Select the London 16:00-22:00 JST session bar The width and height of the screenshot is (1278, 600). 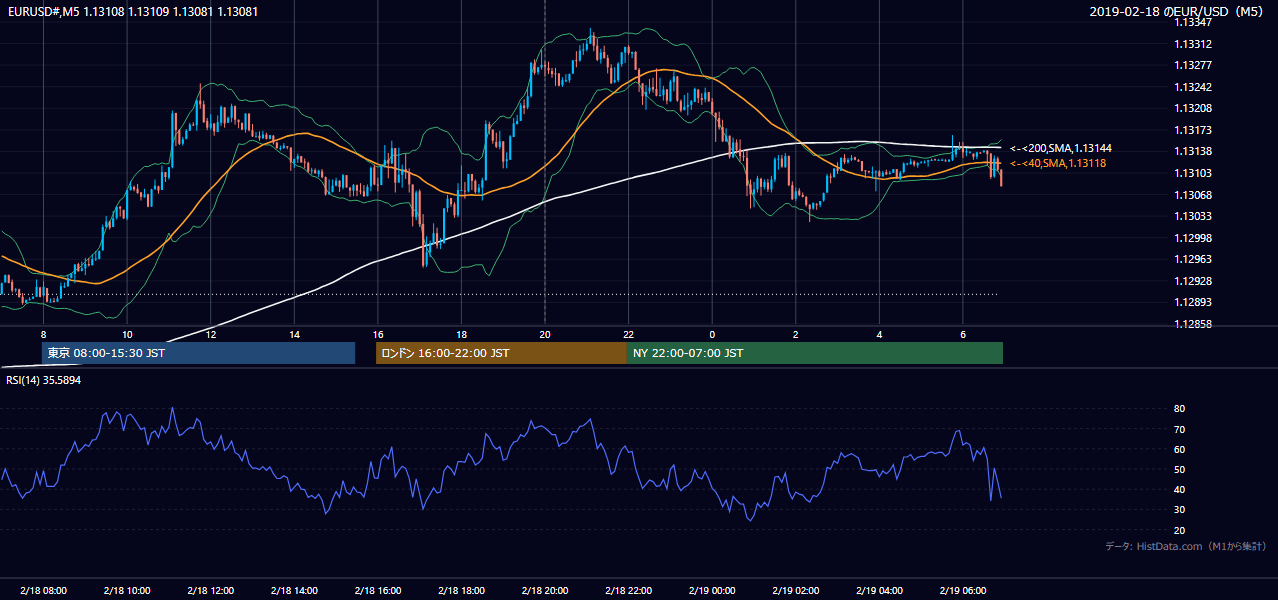point(501,353)
